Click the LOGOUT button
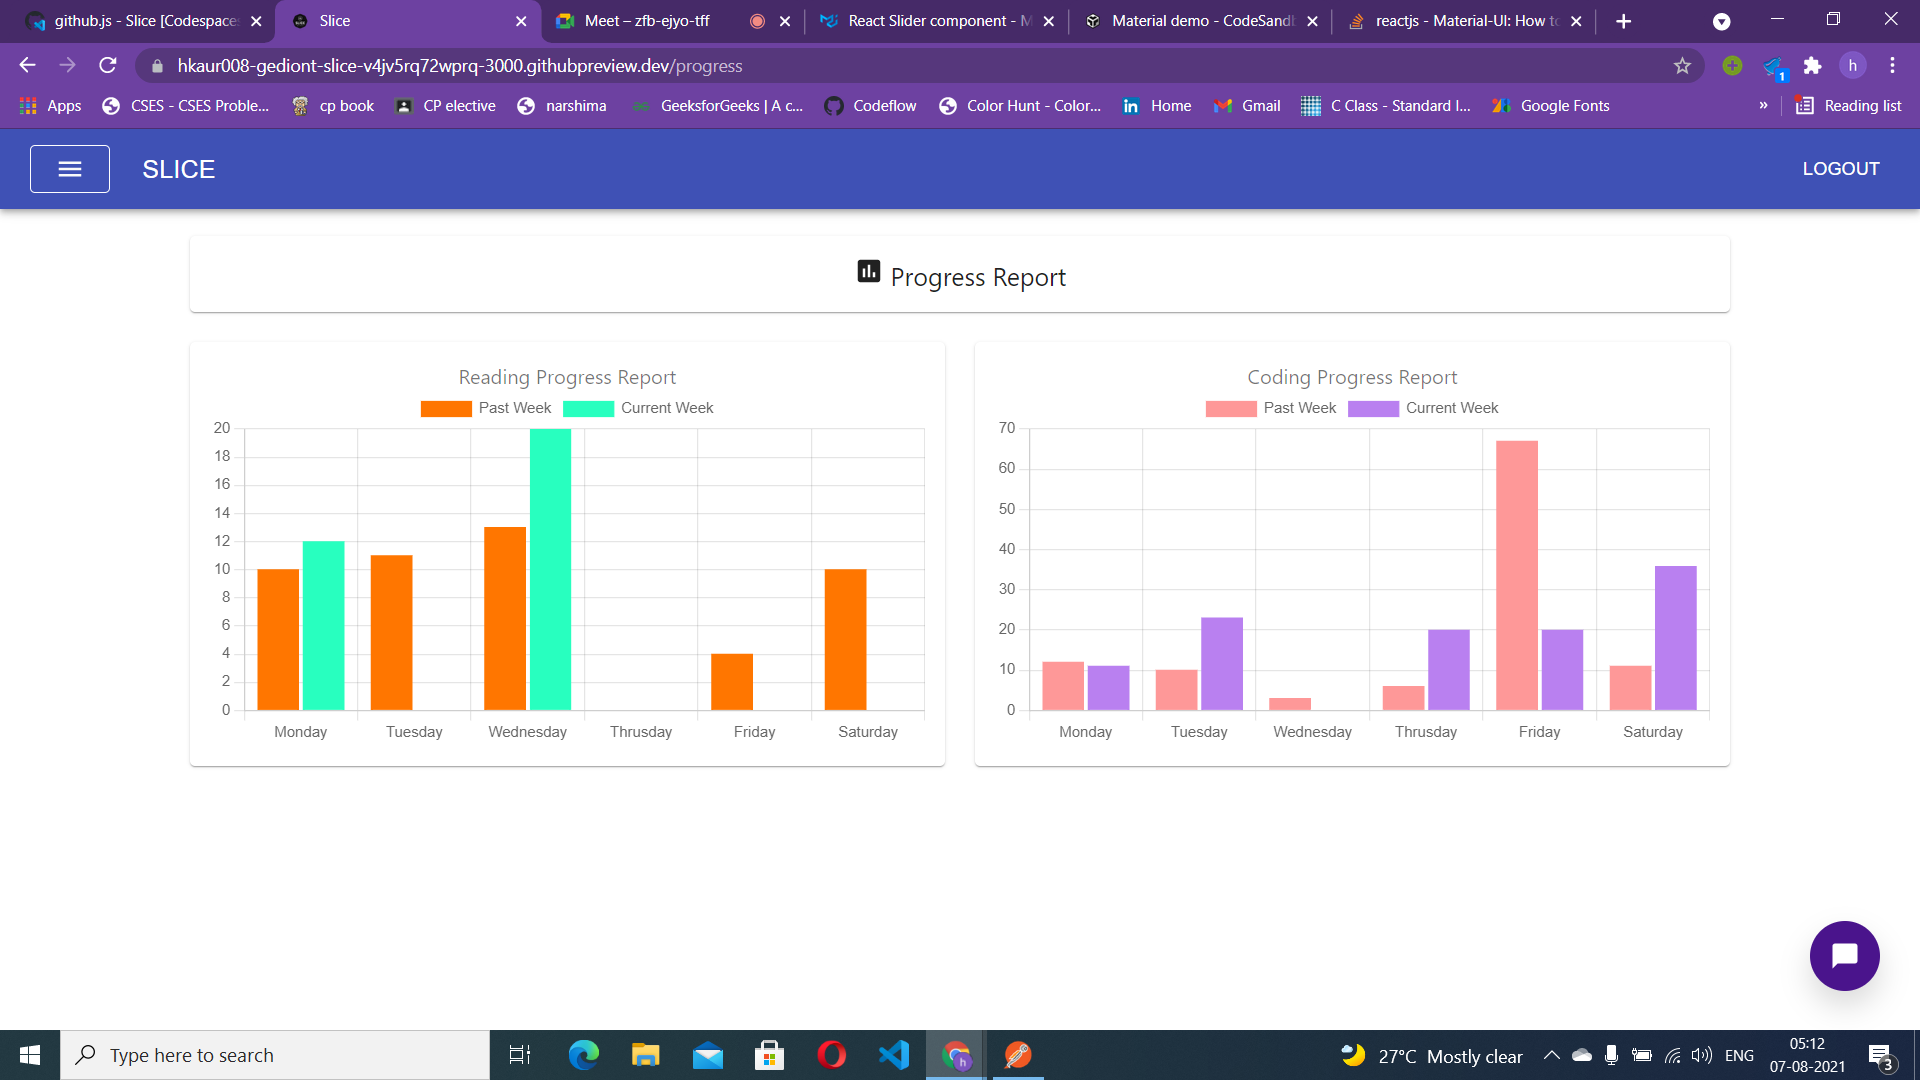Screen dimensions: 1920x1080 [1840, 169]
